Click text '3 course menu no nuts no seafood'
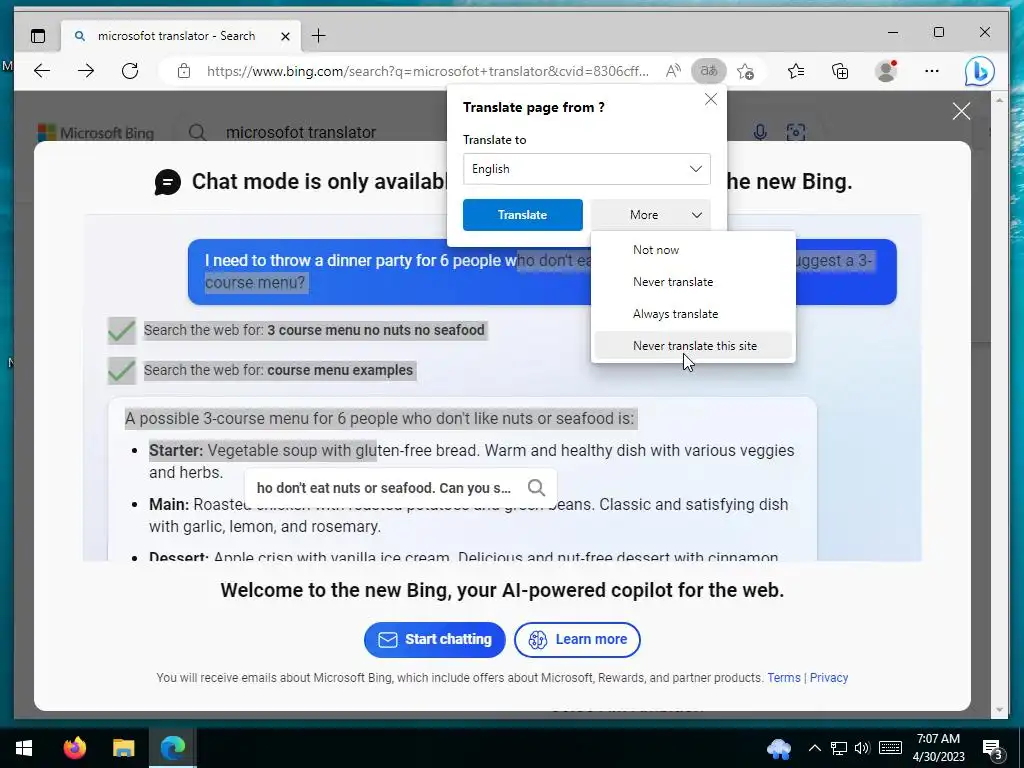The width and height of the screenshot is (1024, 768). tap(376, 330)
